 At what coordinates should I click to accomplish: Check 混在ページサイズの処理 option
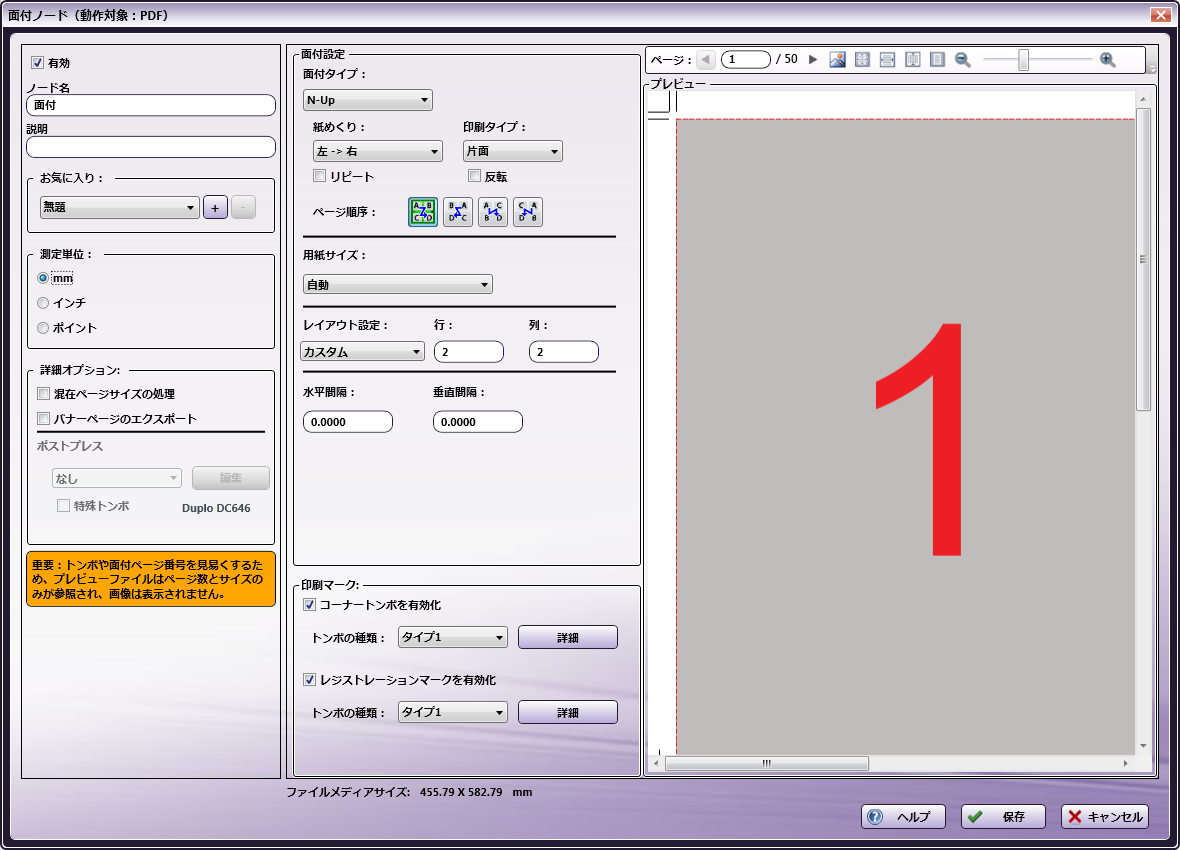(x=44, y=394)
